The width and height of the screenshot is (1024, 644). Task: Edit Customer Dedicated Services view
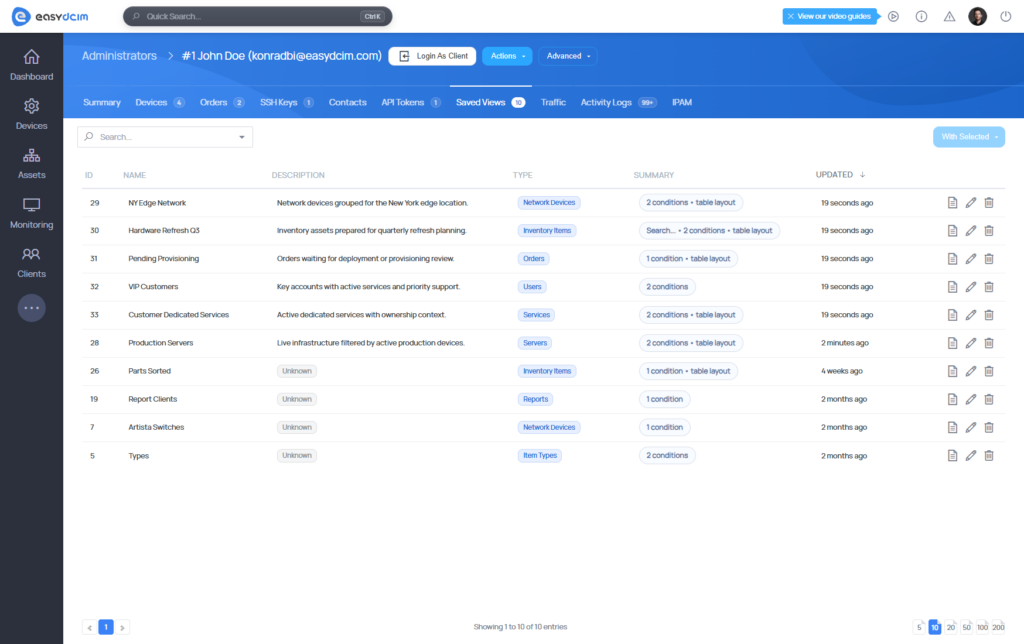[x=971, y=315]
